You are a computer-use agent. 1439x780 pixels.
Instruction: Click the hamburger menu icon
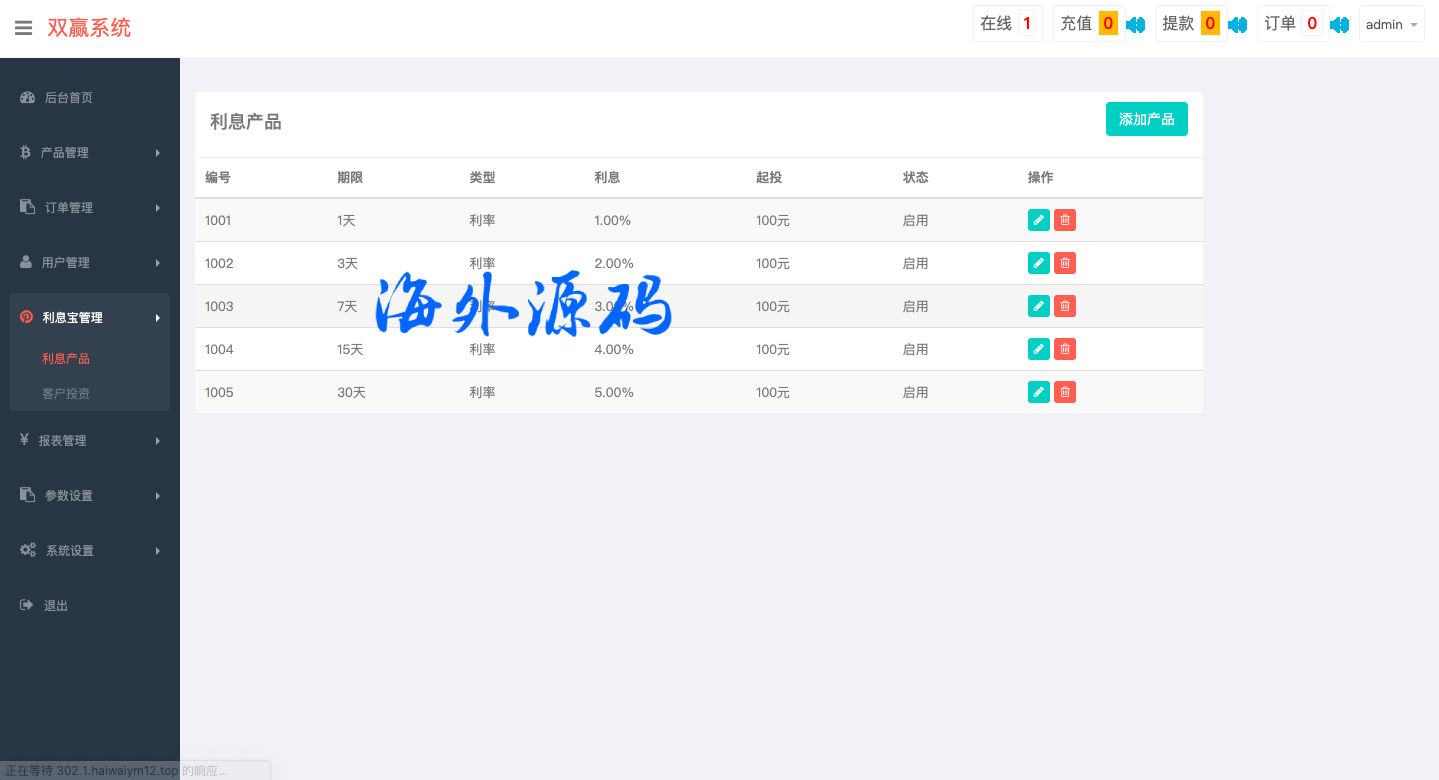[x=23, y=28]
